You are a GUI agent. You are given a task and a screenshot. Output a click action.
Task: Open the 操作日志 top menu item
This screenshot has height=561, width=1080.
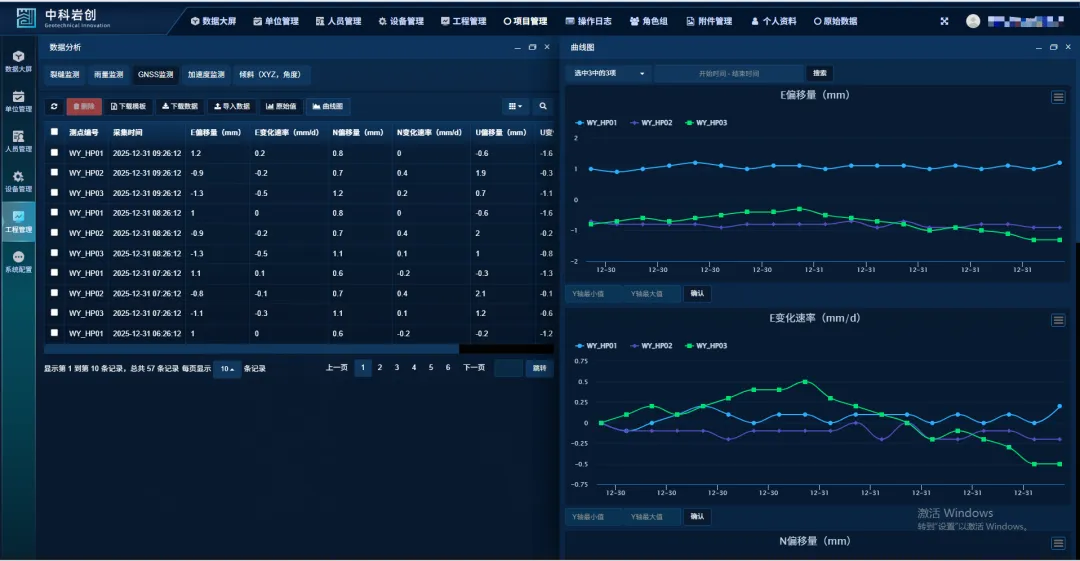(x=594, y=21)
